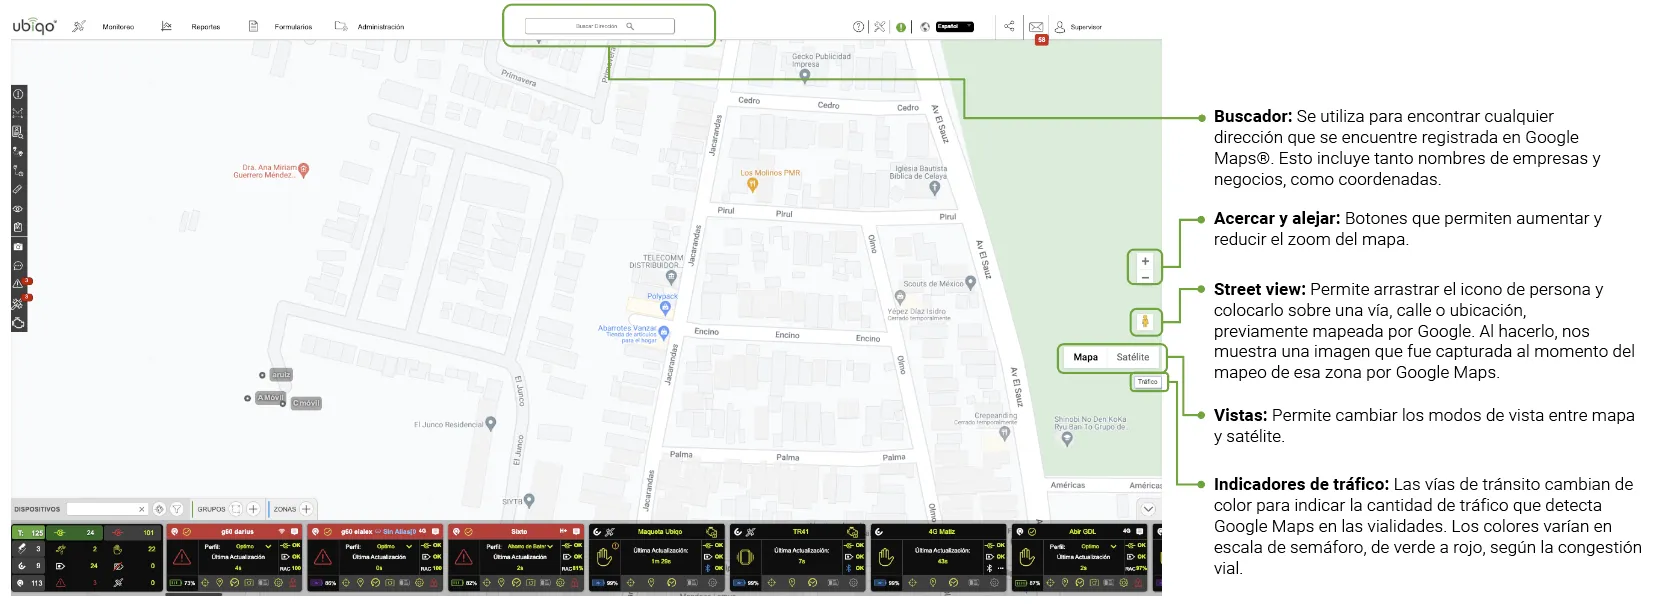This screenshot has width=1655, height=614.
Task: Add a new group with Grupos plus
Action: [253, 509]
